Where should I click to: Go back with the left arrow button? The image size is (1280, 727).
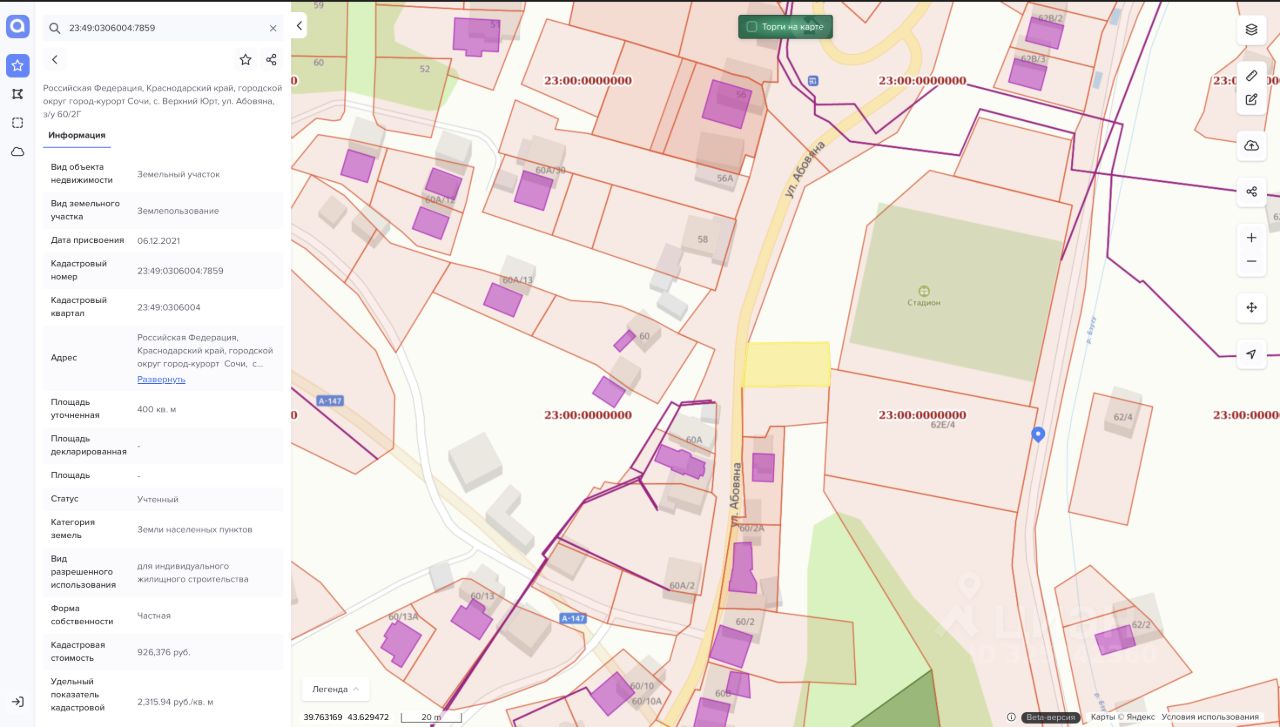[55, 60]
